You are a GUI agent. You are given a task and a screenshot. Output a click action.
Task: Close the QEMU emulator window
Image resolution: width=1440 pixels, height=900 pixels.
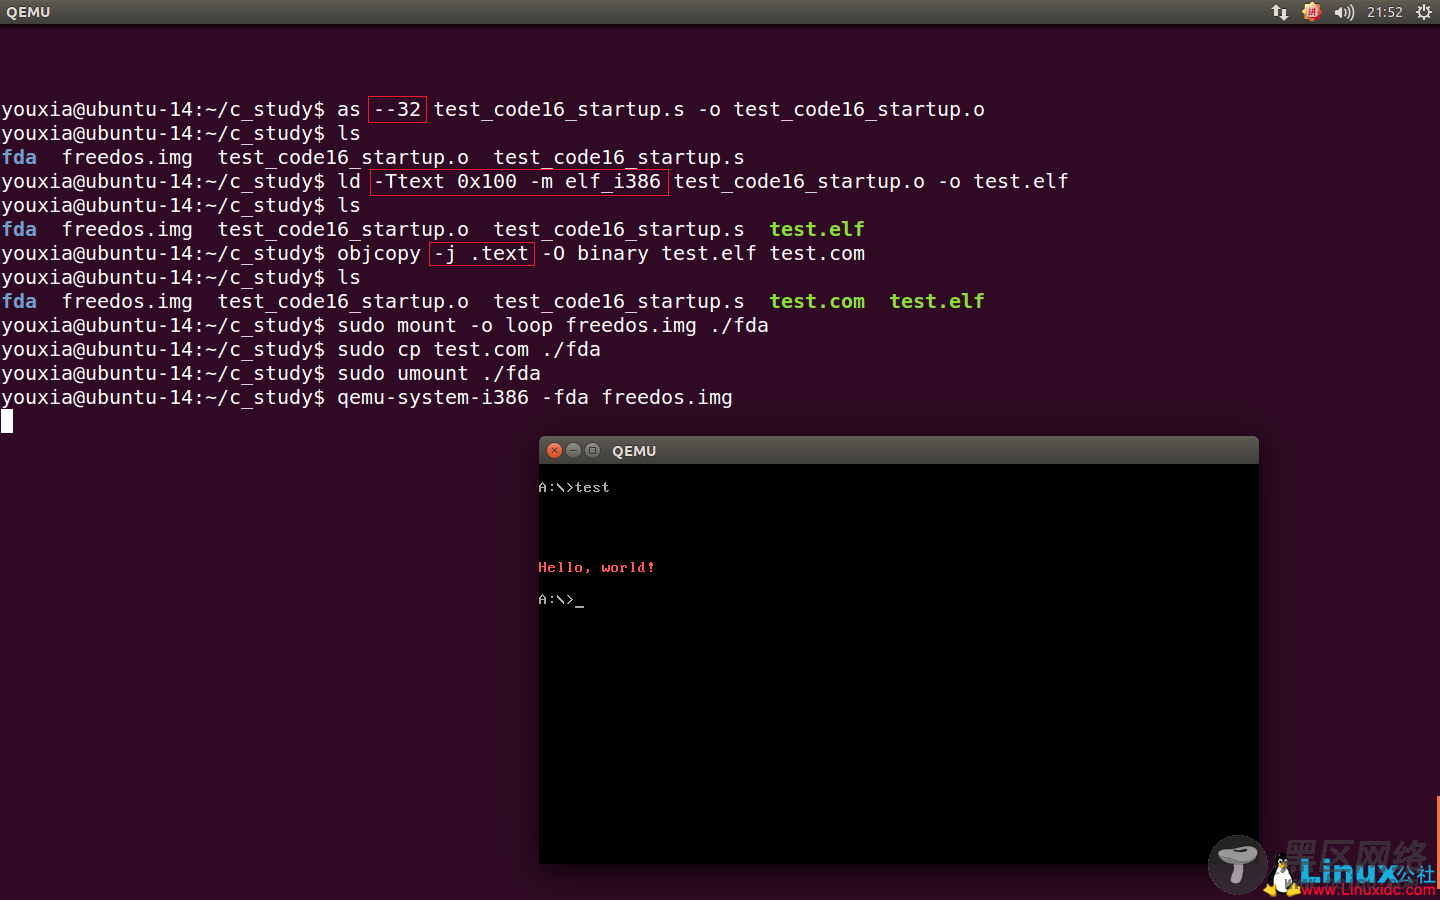click(554, 451)
